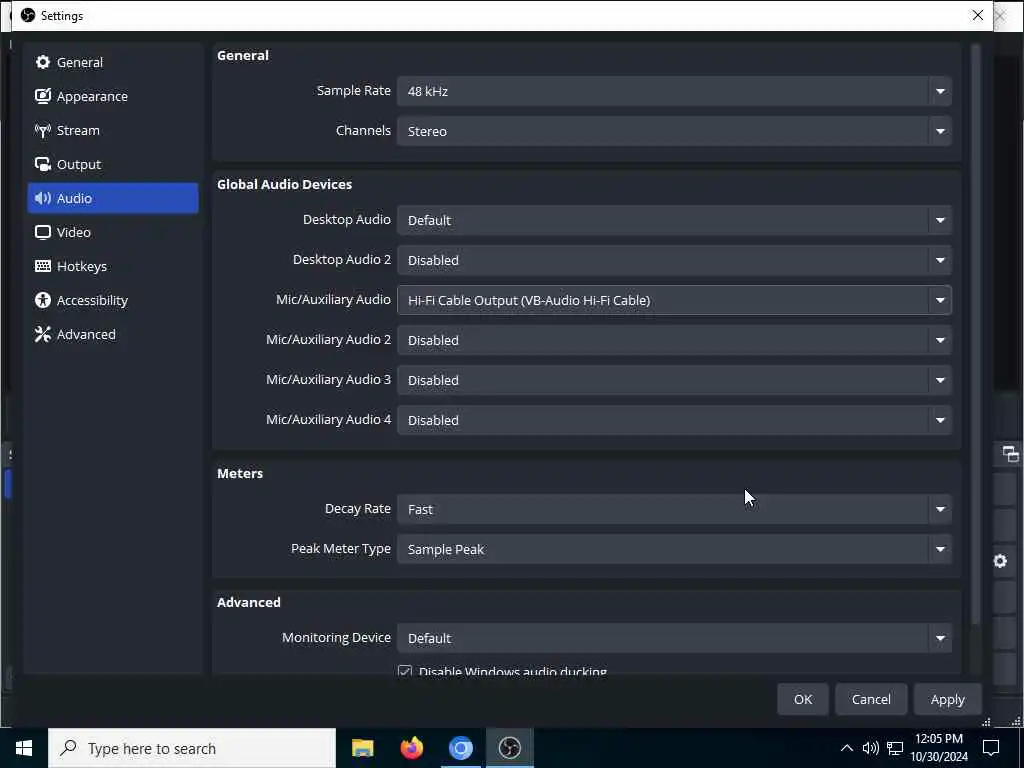Screen dimensions: 1024x768
Task: Open the Accessibility settings tab
Action: tap(113, 300)
